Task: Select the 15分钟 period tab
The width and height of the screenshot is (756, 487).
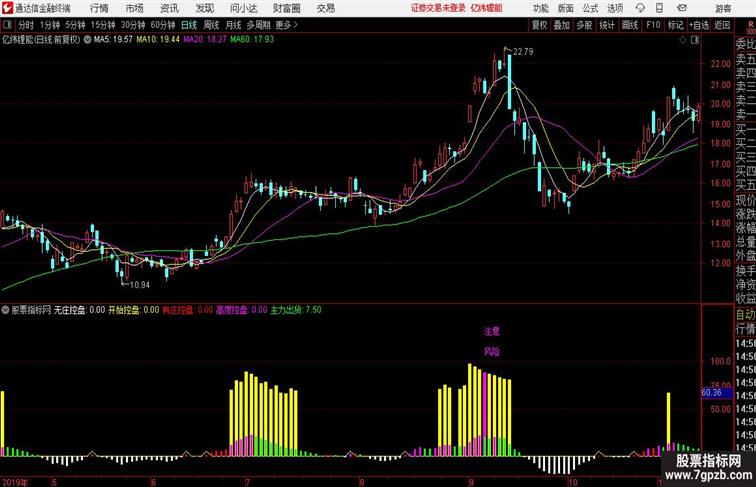Action: coord(103,25)
